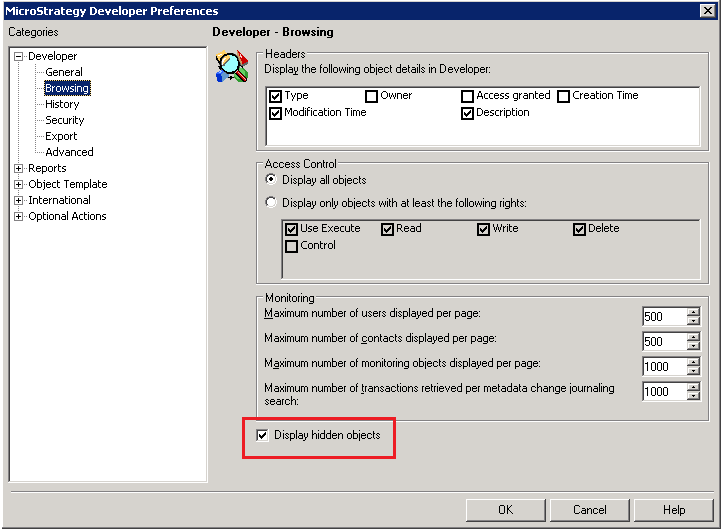Open Help for this dialog
The height and width of the screenshot is (531, 722).
point(674,510)
